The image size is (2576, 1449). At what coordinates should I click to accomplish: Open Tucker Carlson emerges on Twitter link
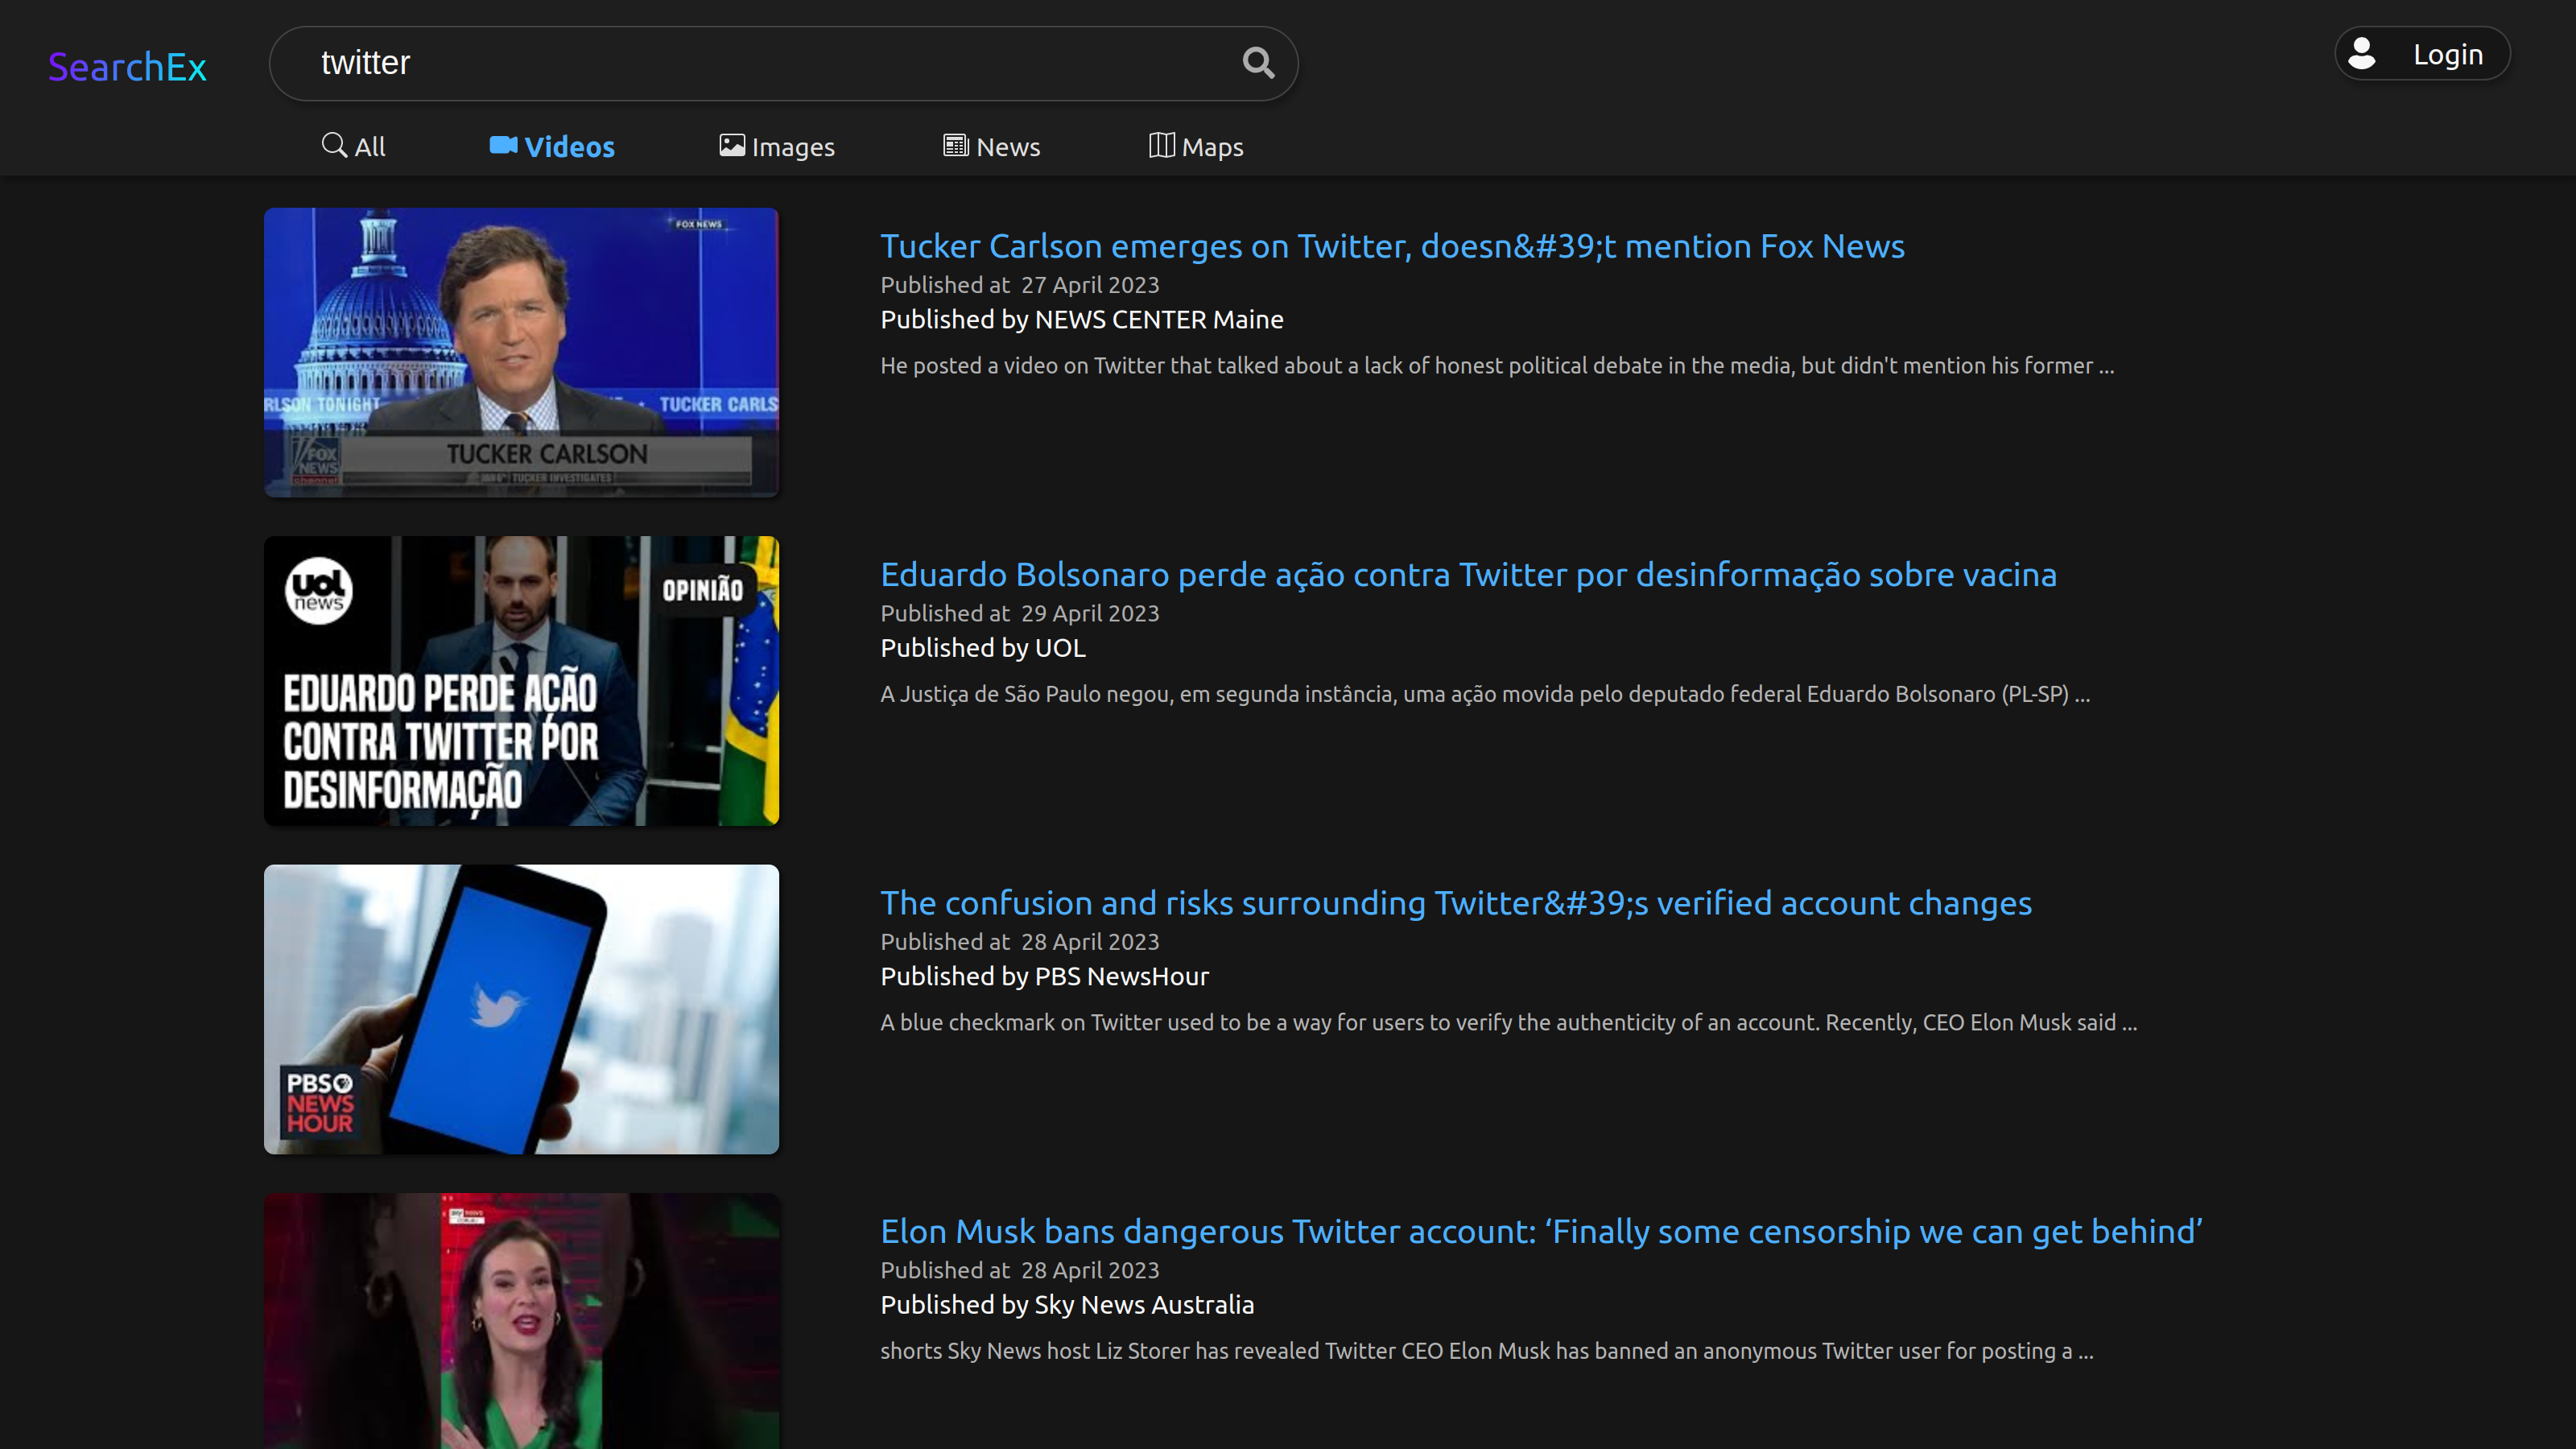coord(1392,246)
